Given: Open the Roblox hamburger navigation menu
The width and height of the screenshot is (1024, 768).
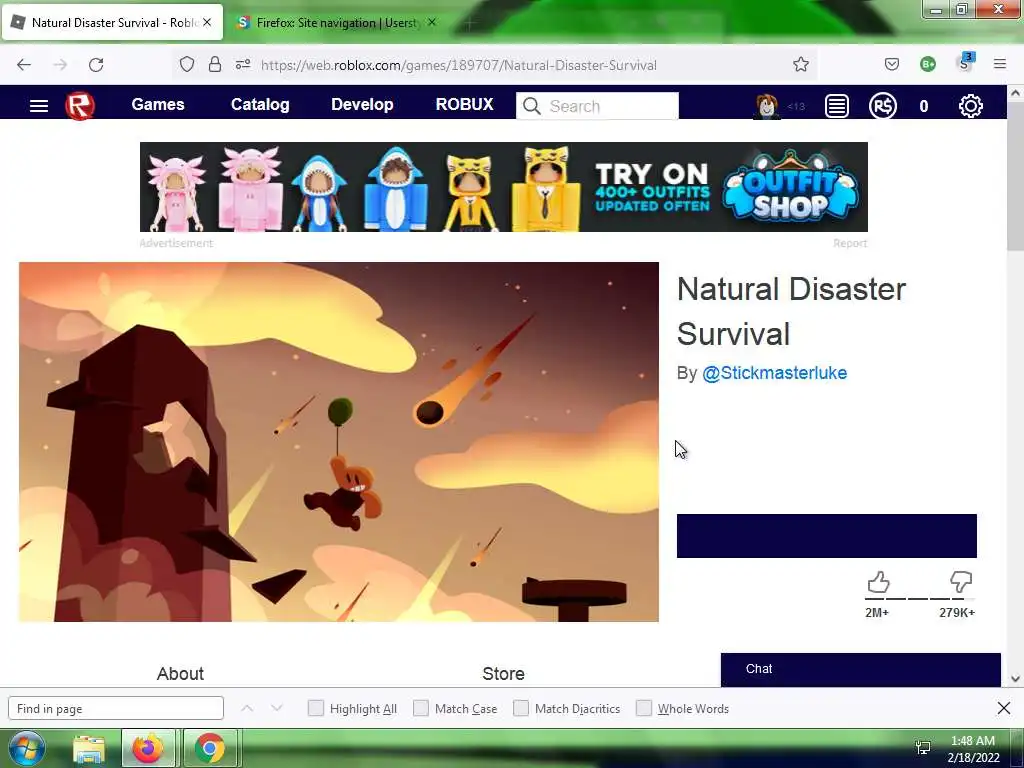Looking at the screenshot, I should coord(39,106).
